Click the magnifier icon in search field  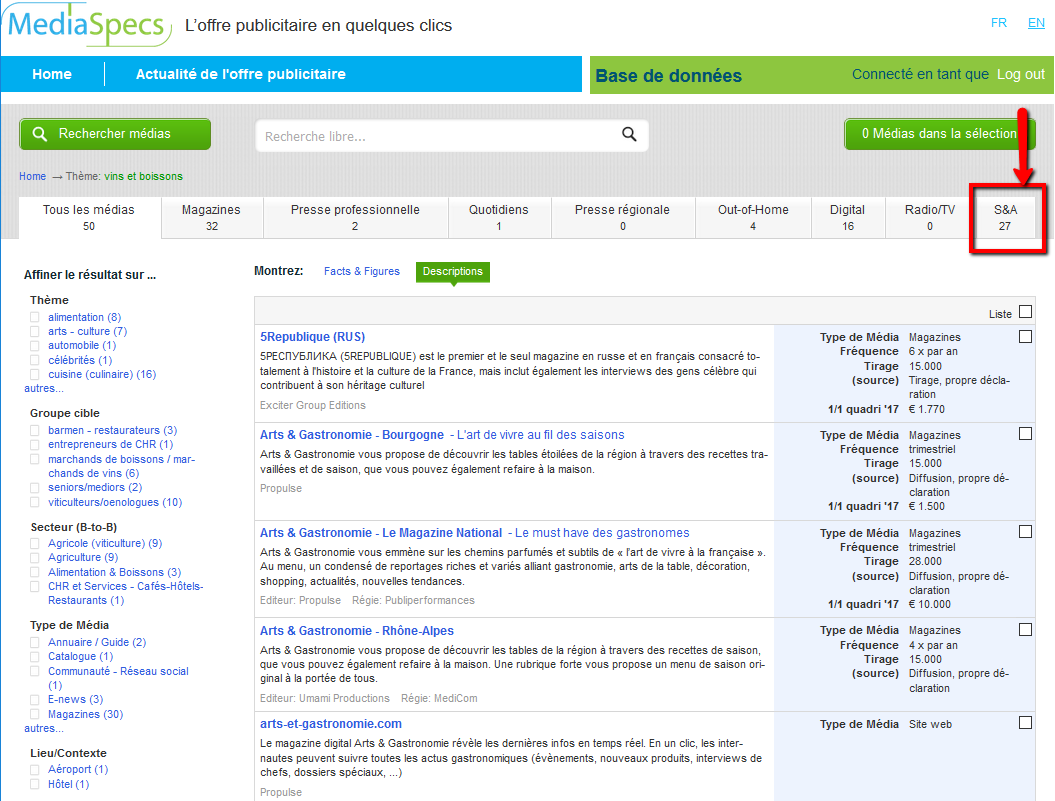pos(629,135)
